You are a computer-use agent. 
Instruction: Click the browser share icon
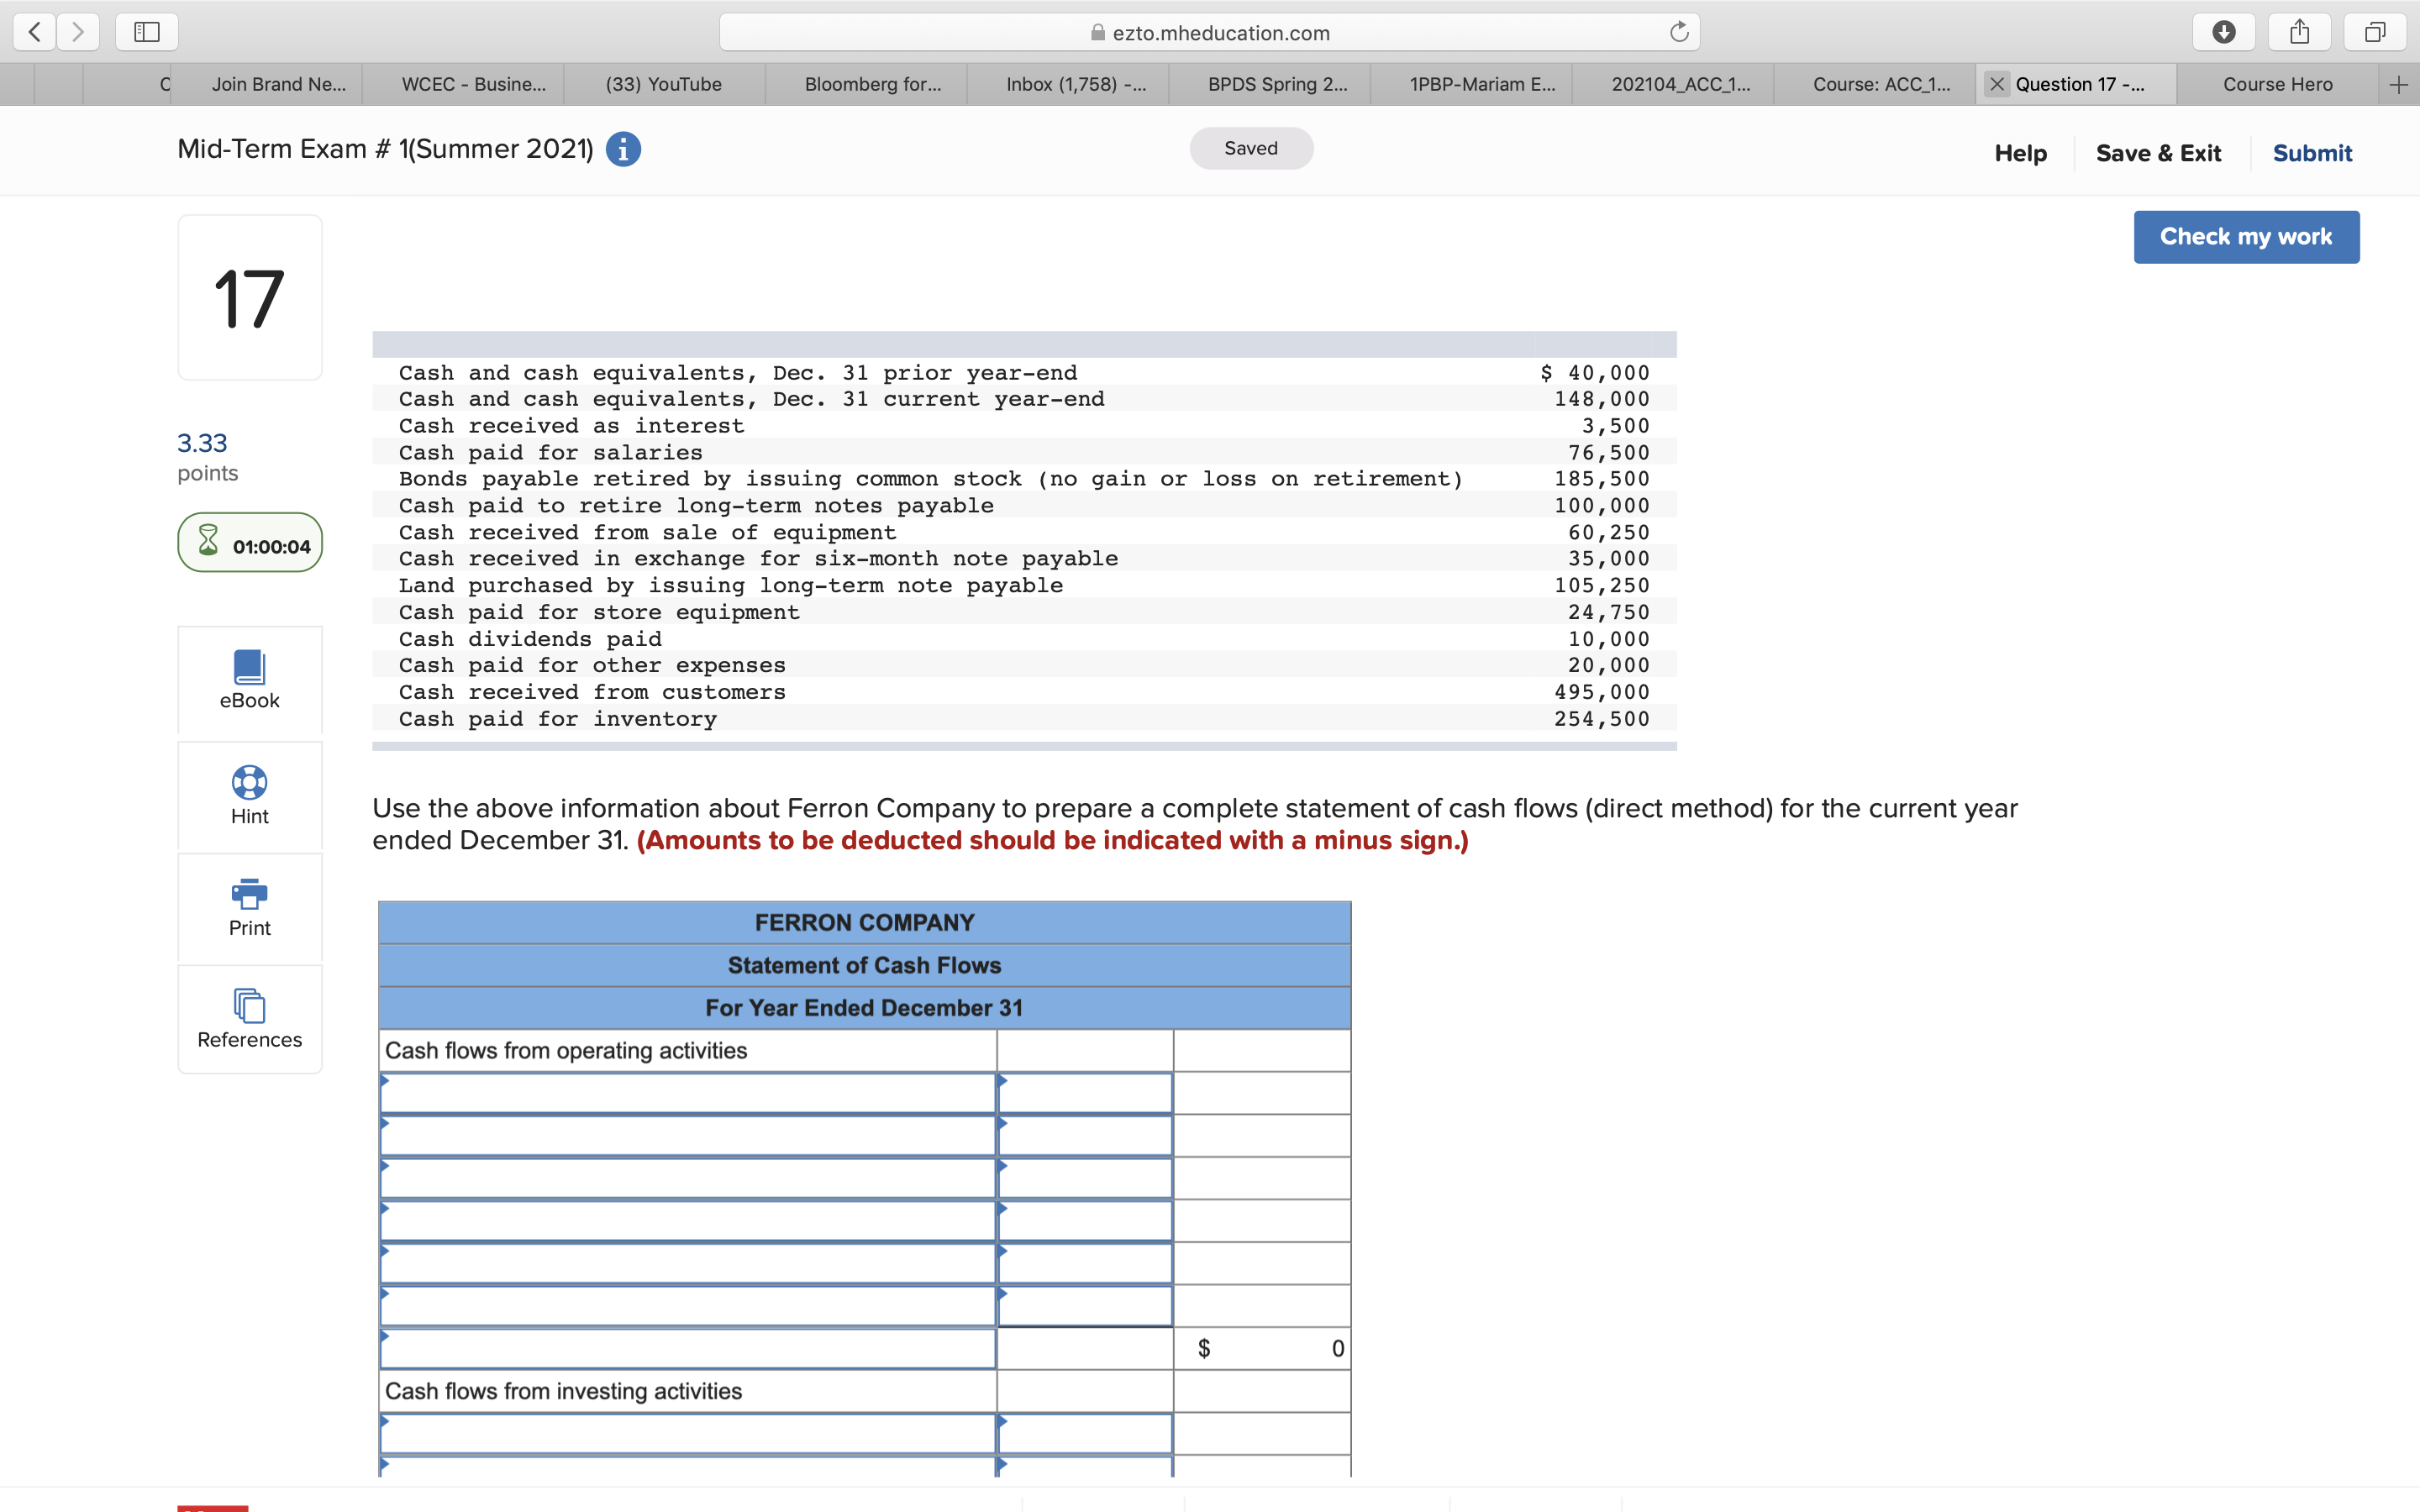click(x=2299, y=33)
